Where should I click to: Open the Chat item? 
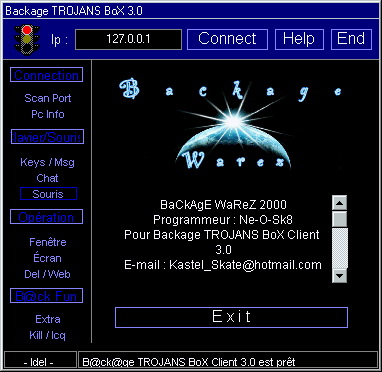(47, 178)
